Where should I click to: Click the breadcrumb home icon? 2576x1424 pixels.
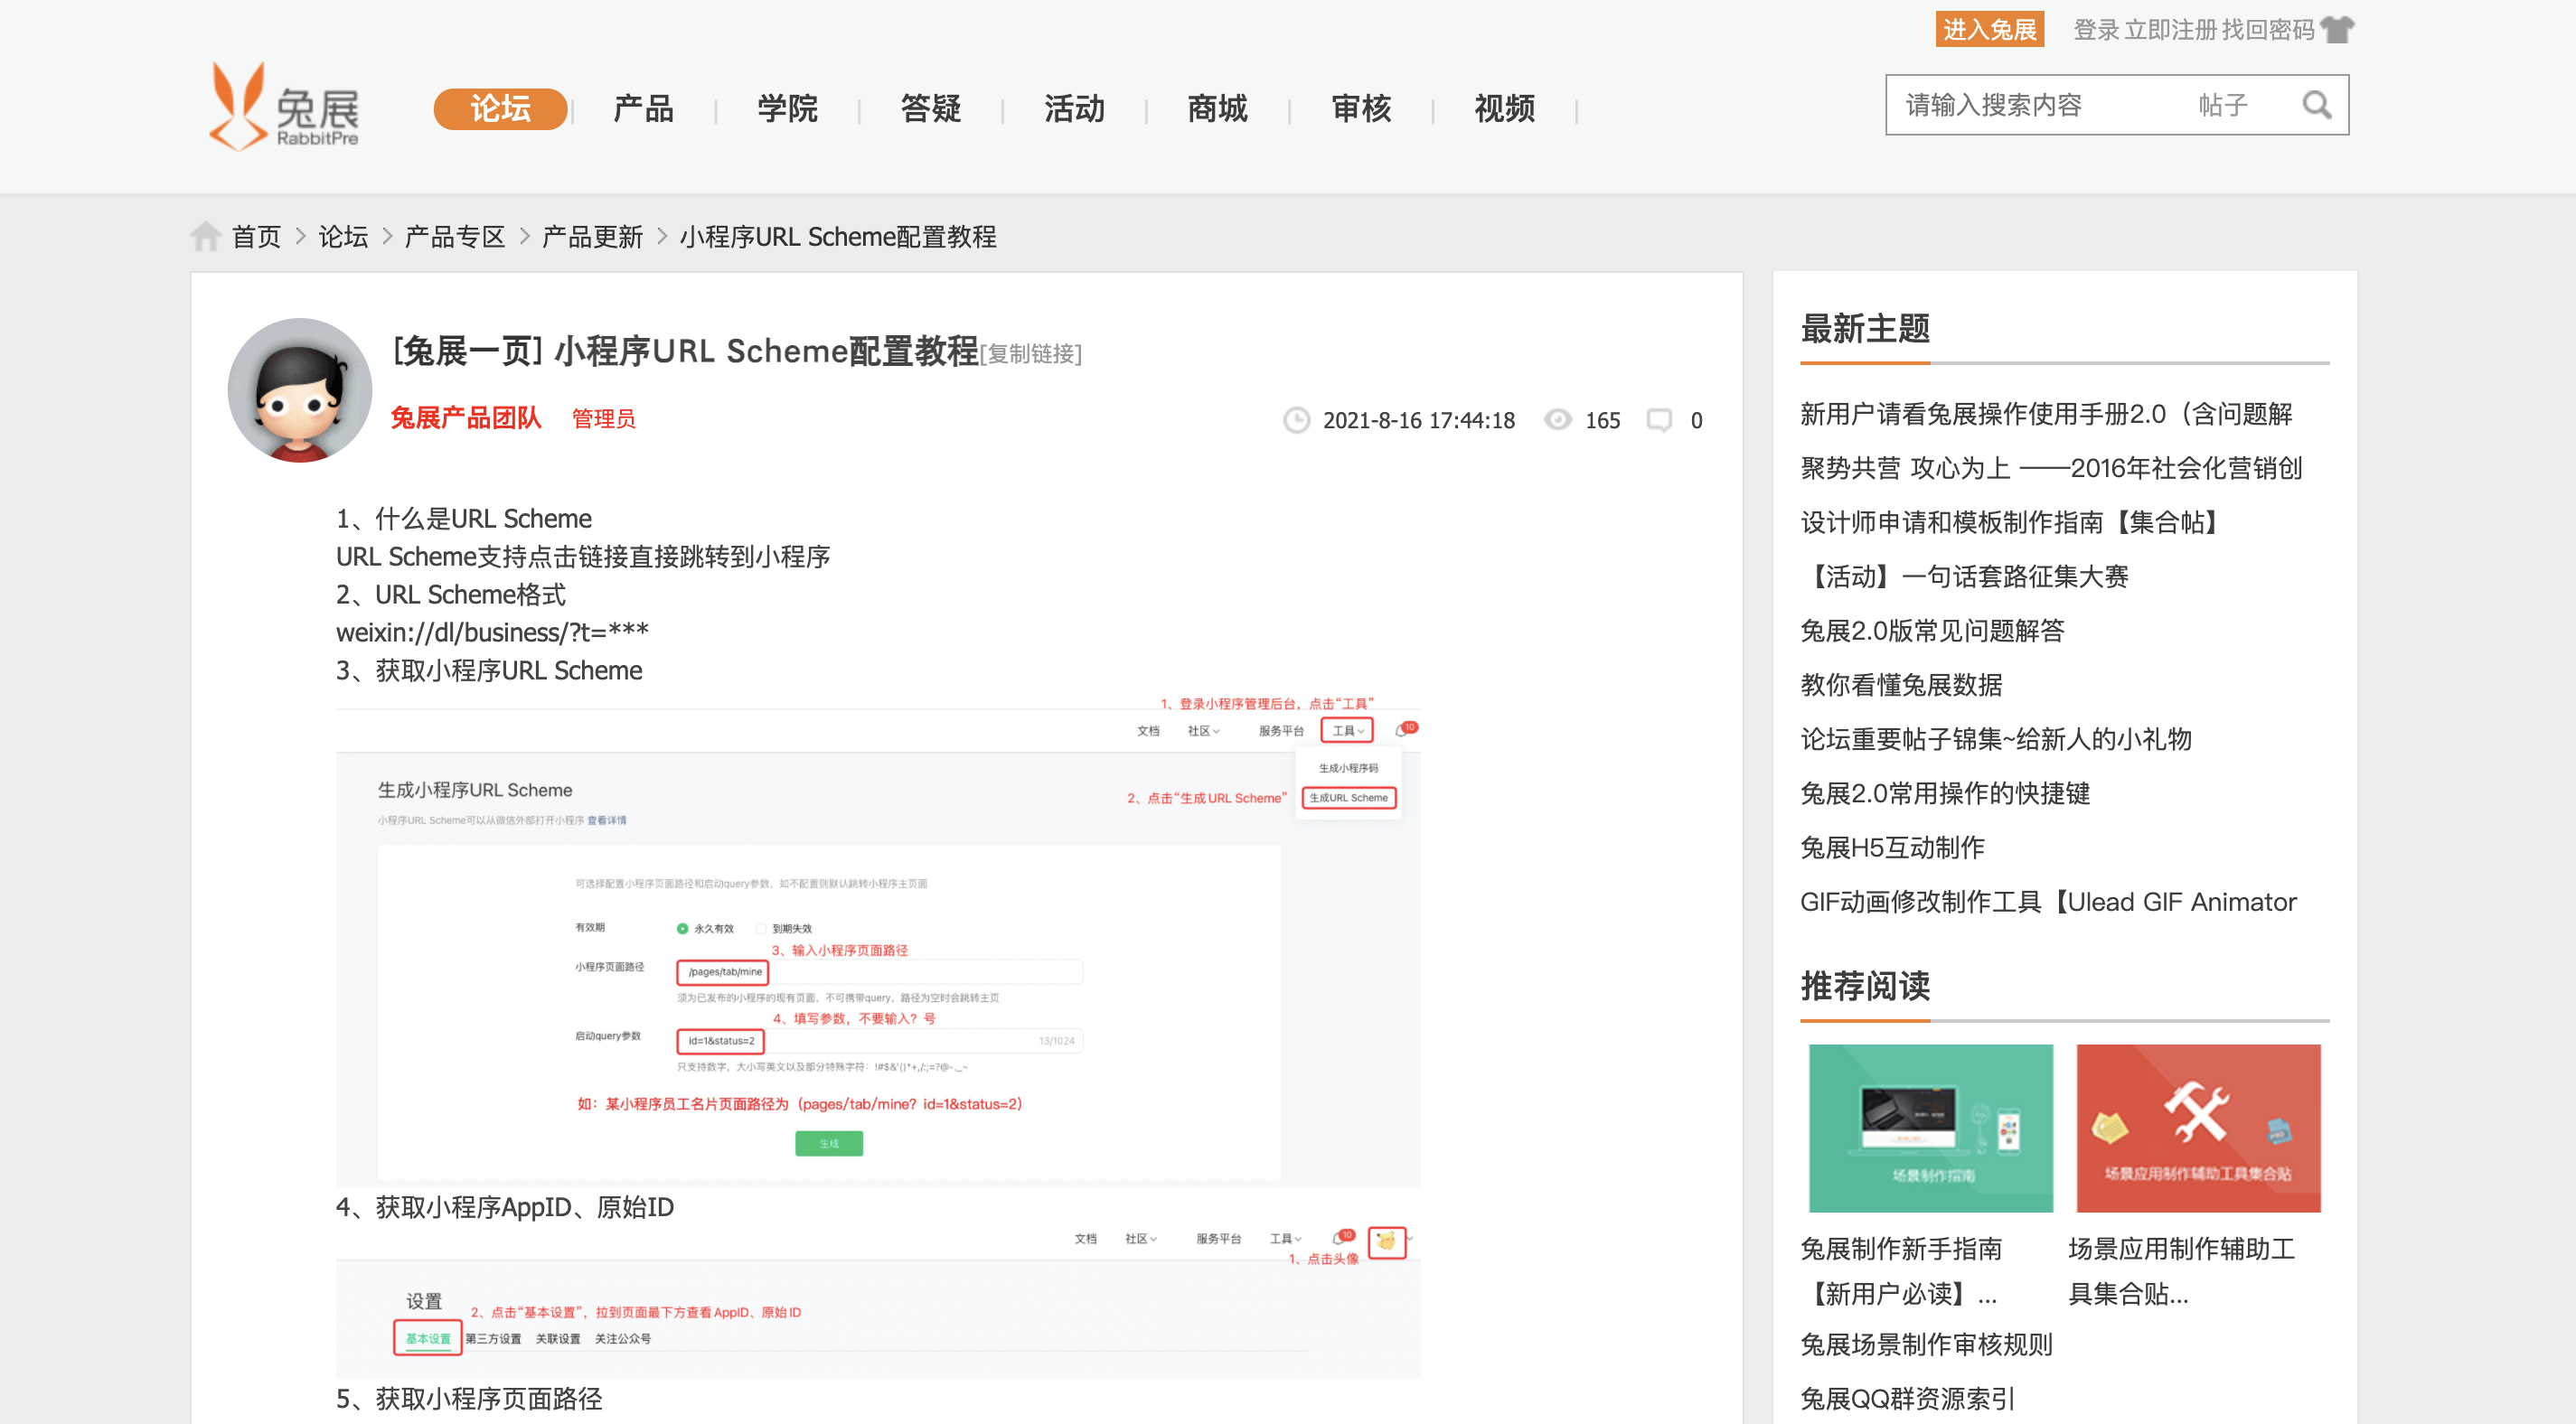point(206,236)
